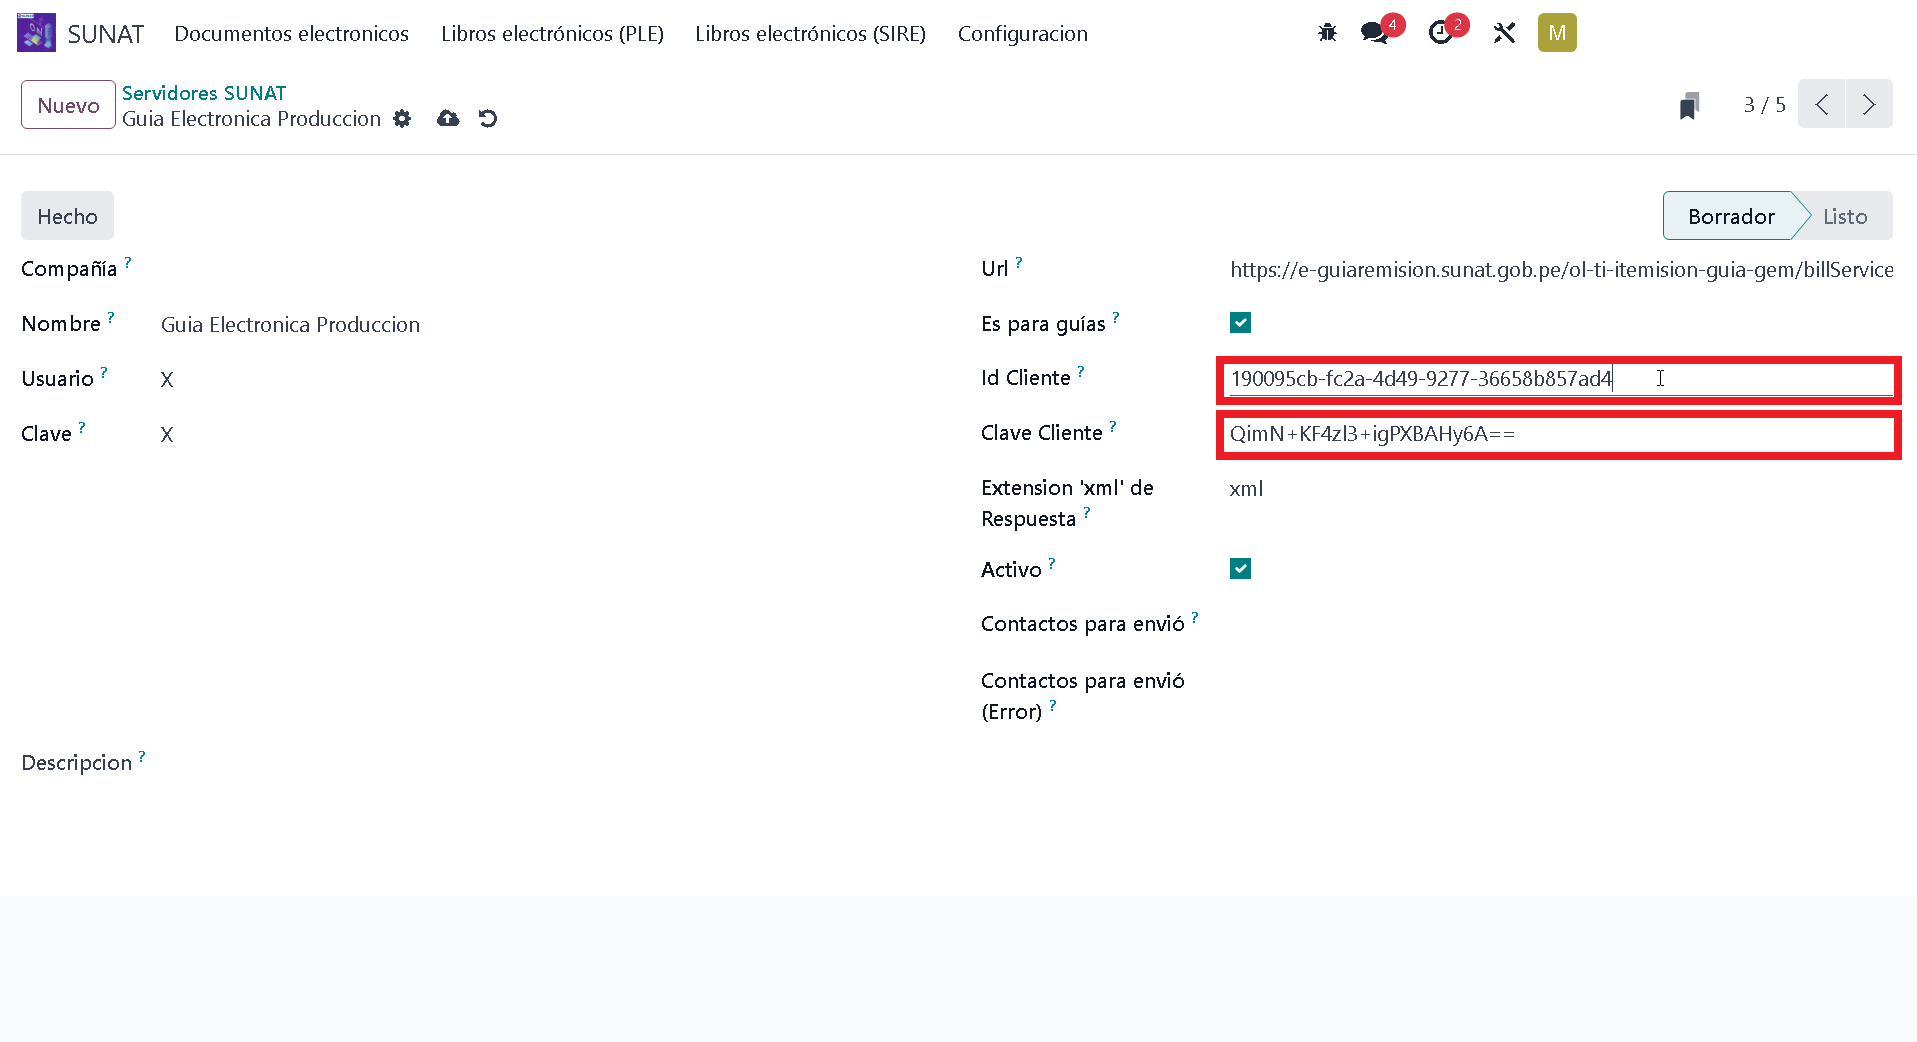Click the Hecho button

click(67, 216)
